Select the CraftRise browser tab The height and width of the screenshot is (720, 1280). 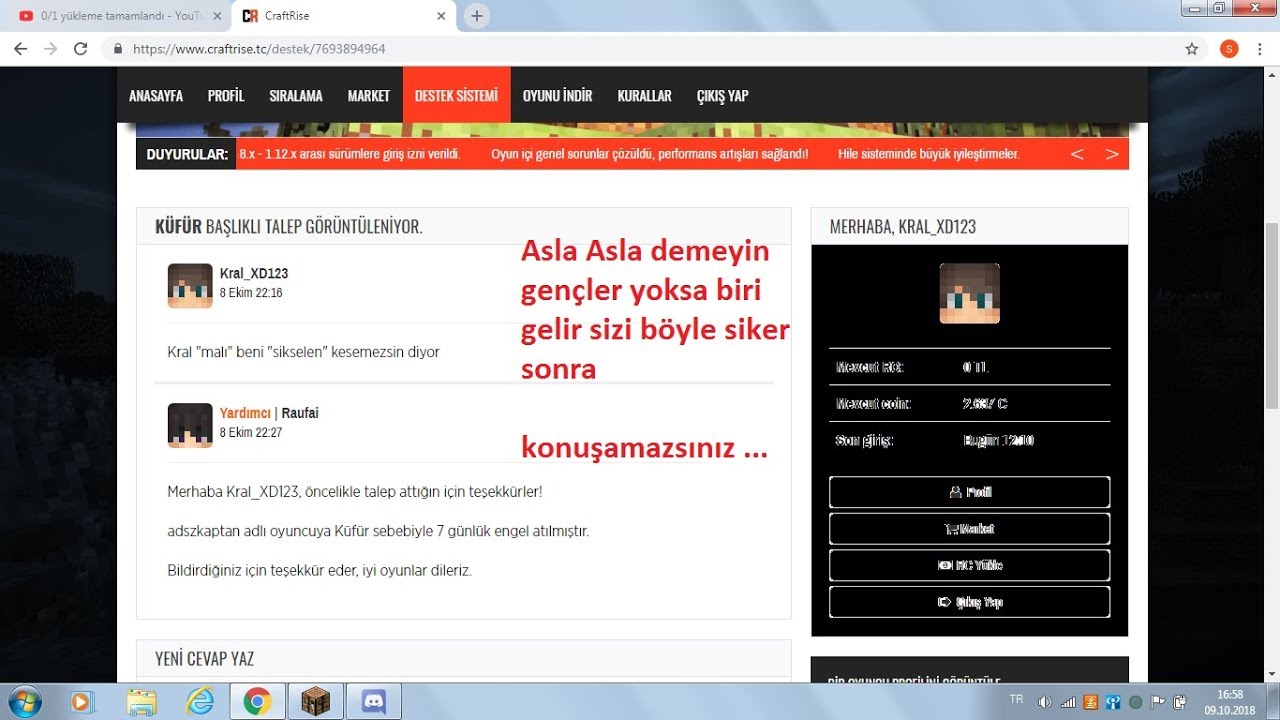(x=345, y=16)
